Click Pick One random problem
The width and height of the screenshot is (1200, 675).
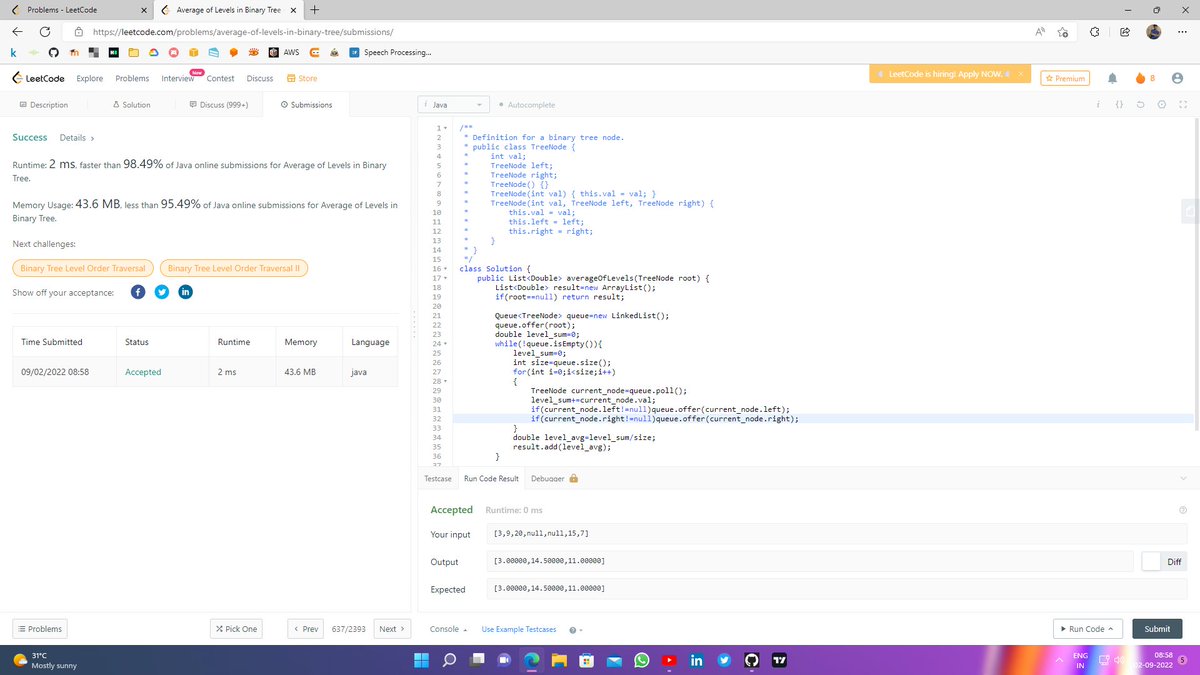click(x=236, y=629)
